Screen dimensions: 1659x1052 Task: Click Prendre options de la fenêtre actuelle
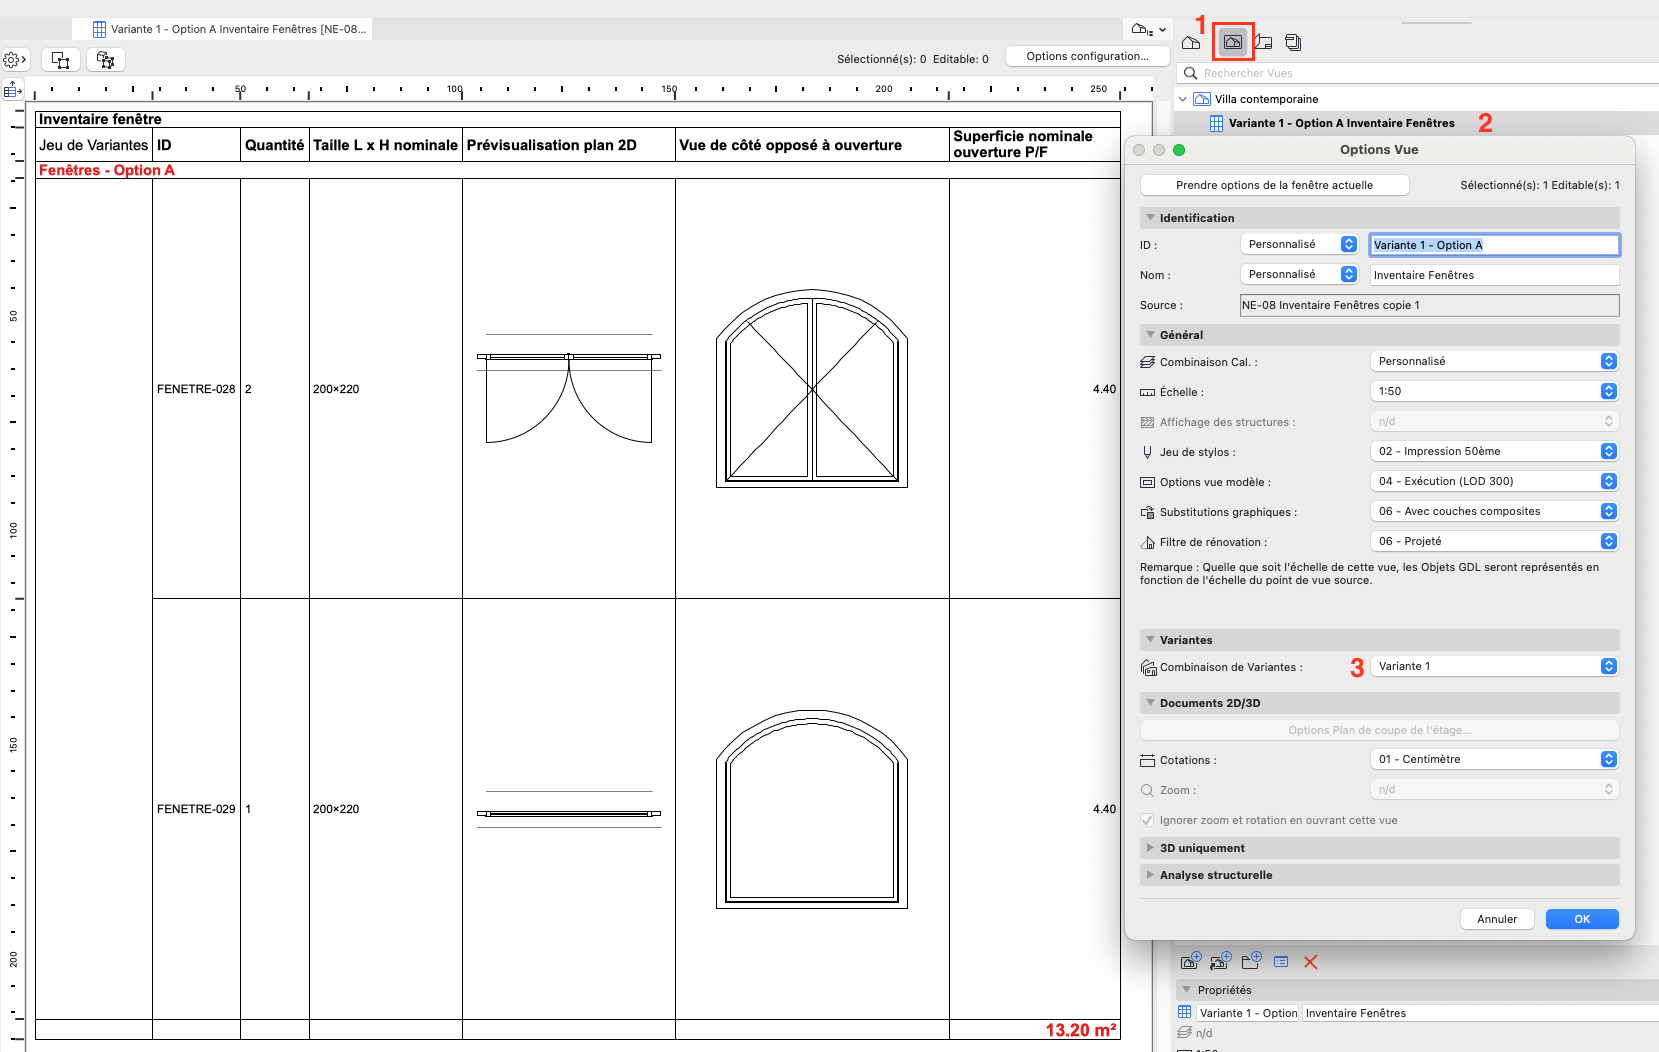1274,185
